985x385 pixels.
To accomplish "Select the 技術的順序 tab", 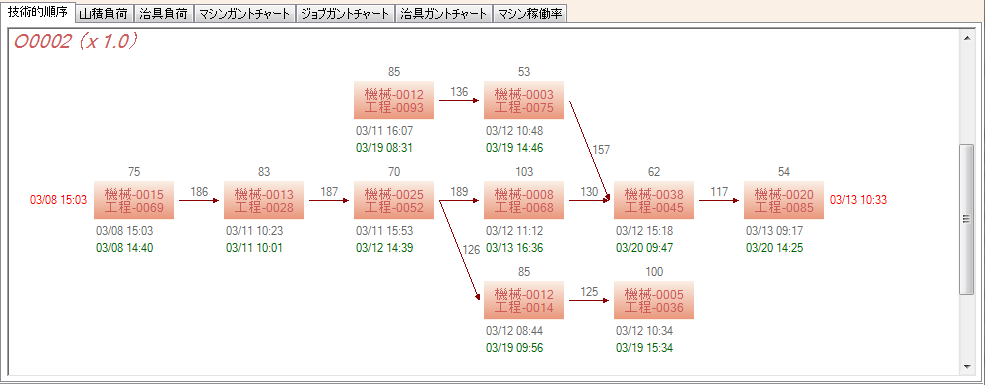I will (x=37, y=11).
